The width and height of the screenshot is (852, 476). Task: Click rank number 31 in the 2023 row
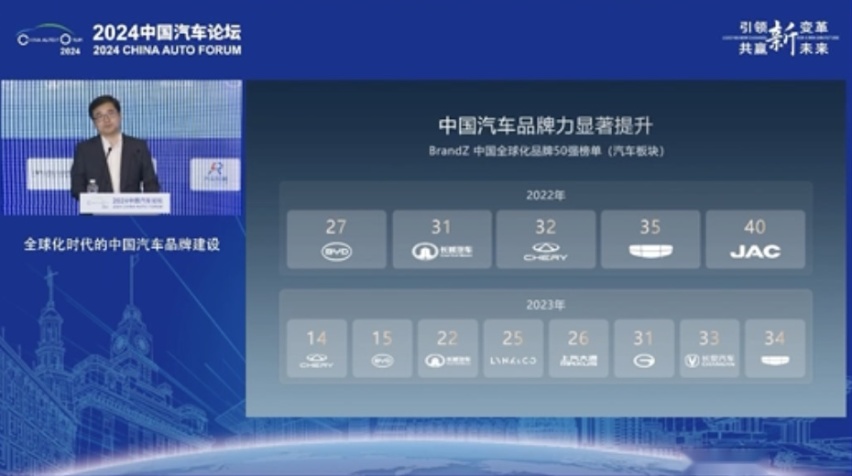click(643, 339)
